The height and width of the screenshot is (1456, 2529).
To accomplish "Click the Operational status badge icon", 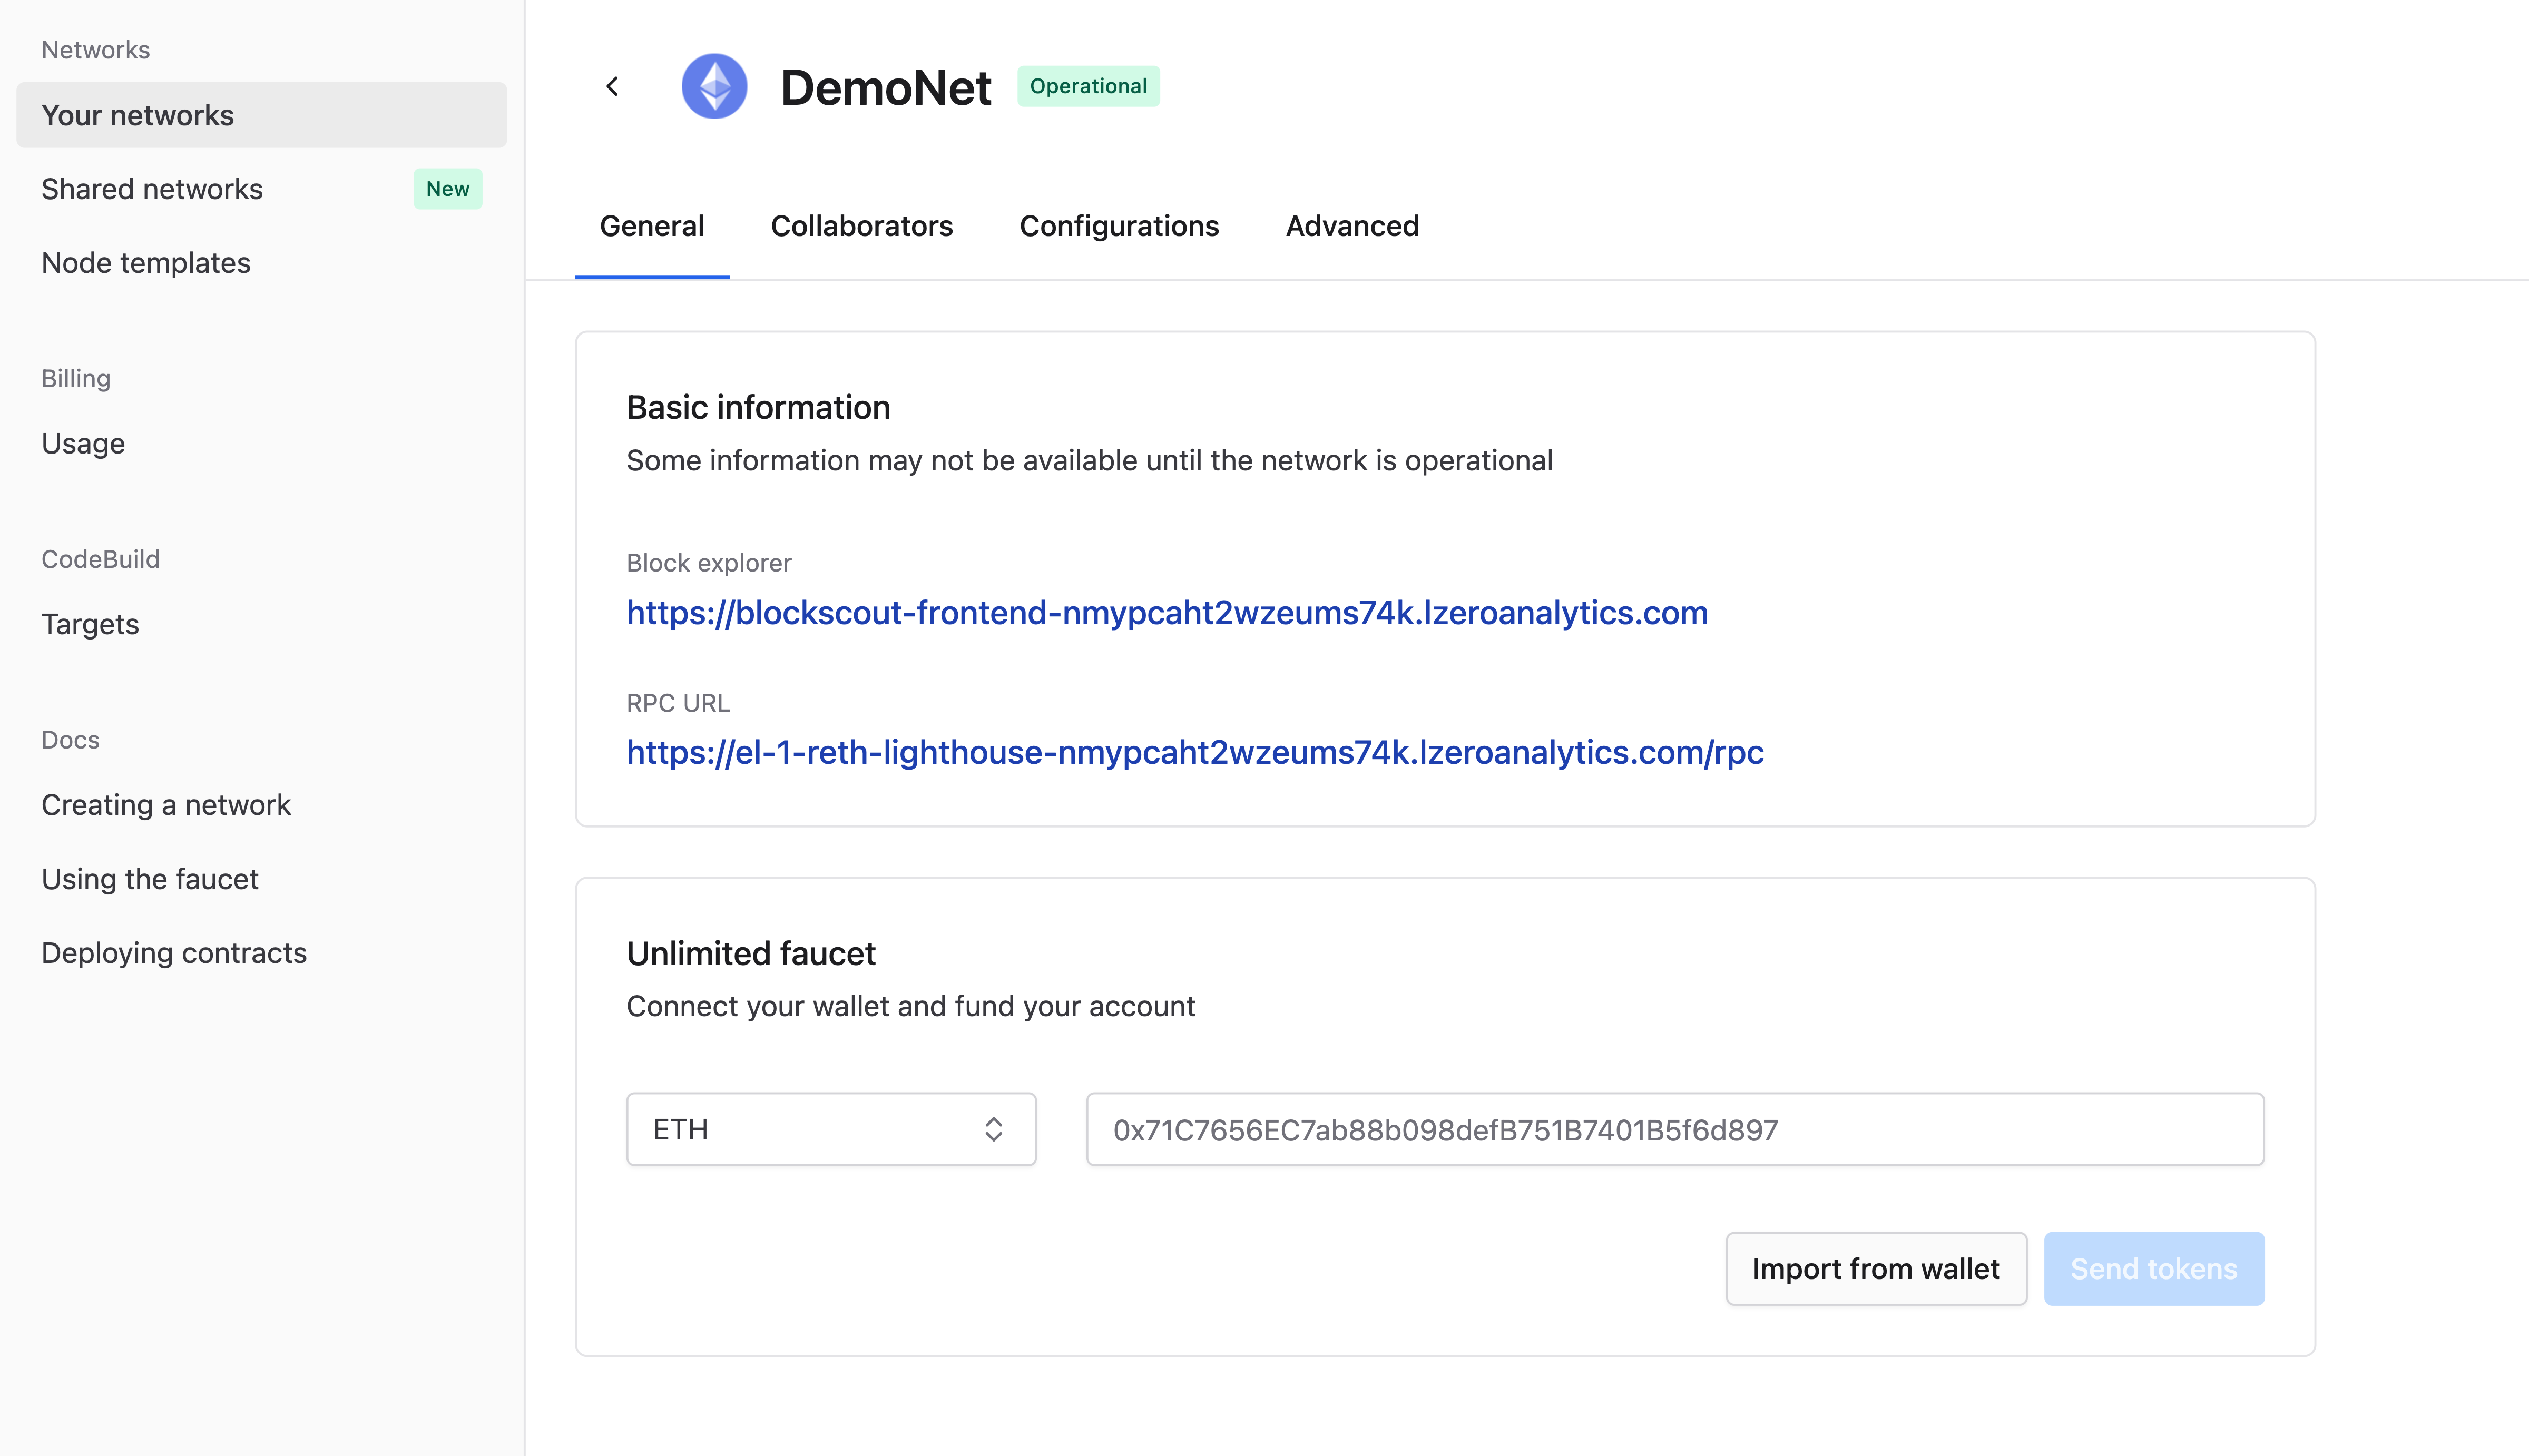I will click(1085, 85).
